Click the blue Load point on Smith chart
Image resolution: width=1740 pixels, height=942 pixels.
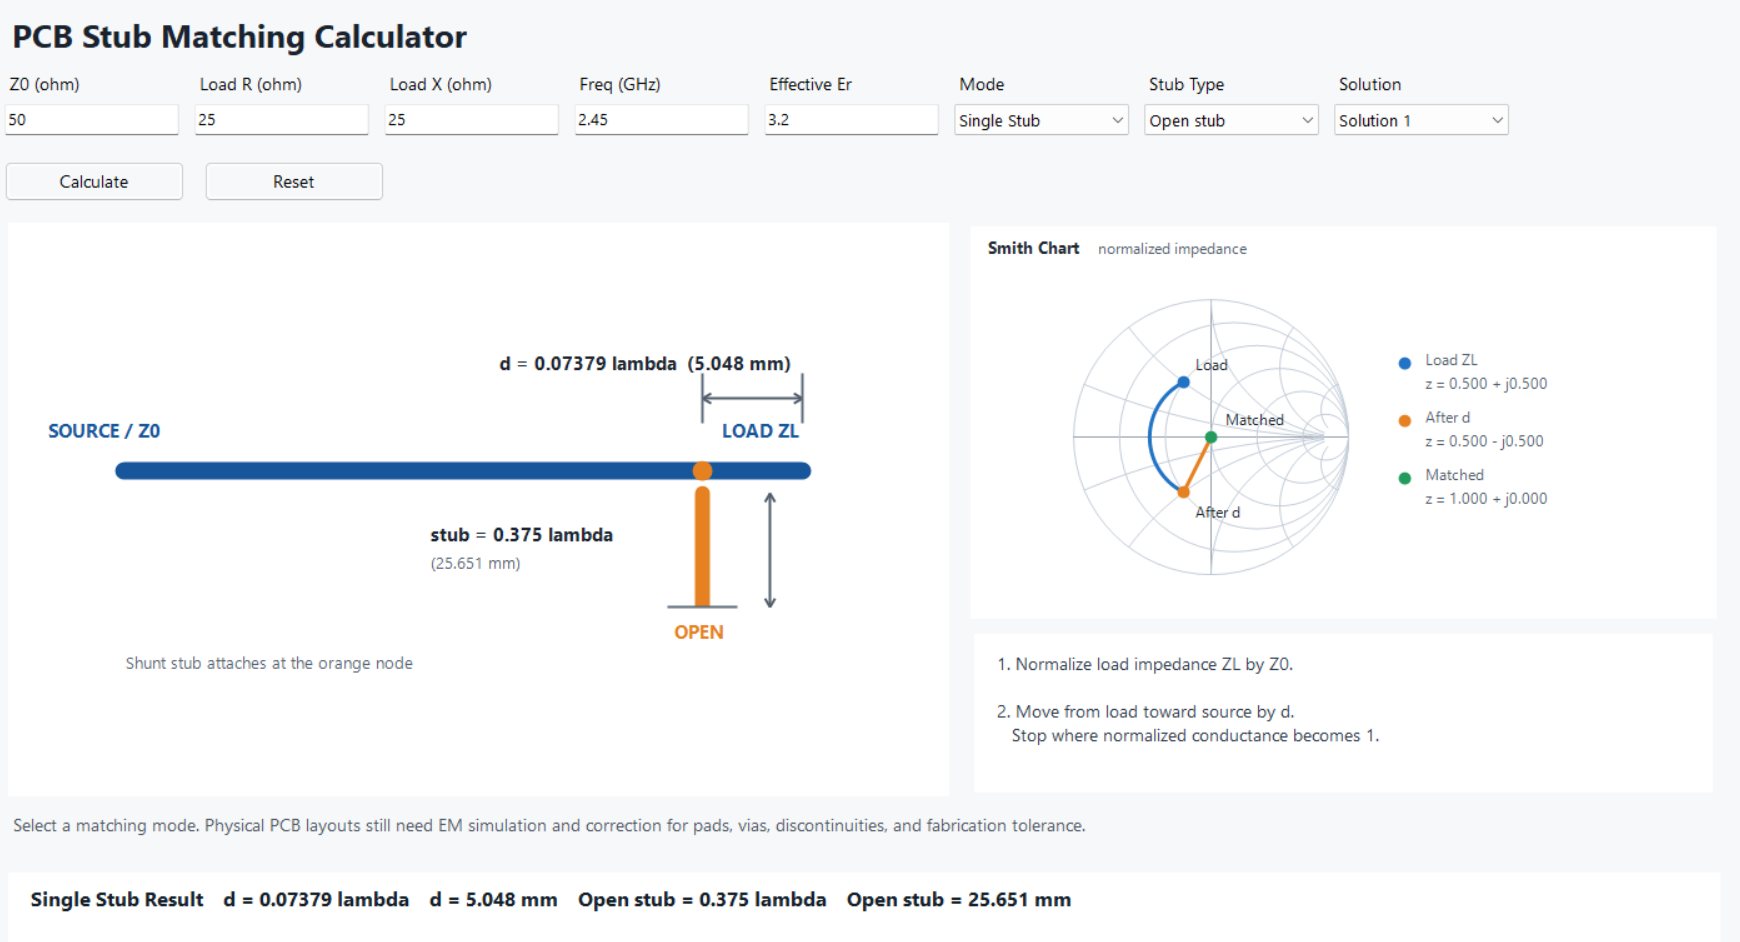click(x=1184, y=382)
